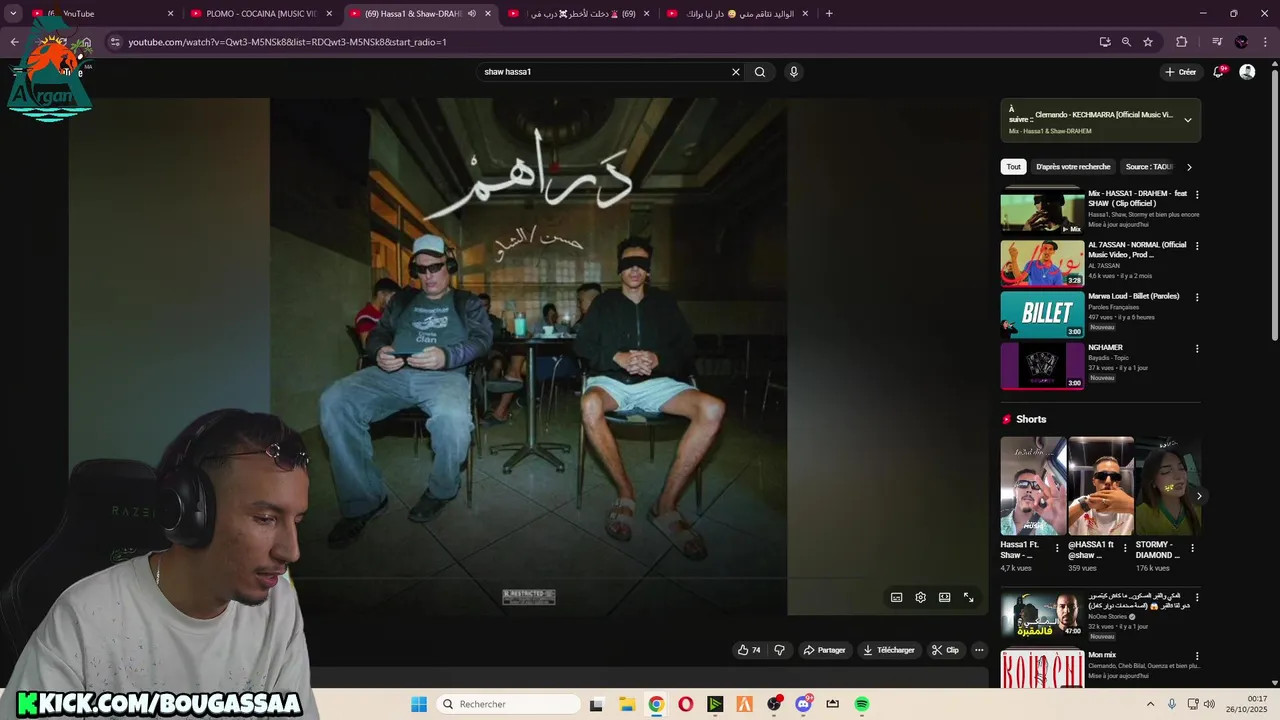Viewport: 1280px width, 720px height.
Task: Open the BILLET video thumbnail
Action: point(1043,315)
